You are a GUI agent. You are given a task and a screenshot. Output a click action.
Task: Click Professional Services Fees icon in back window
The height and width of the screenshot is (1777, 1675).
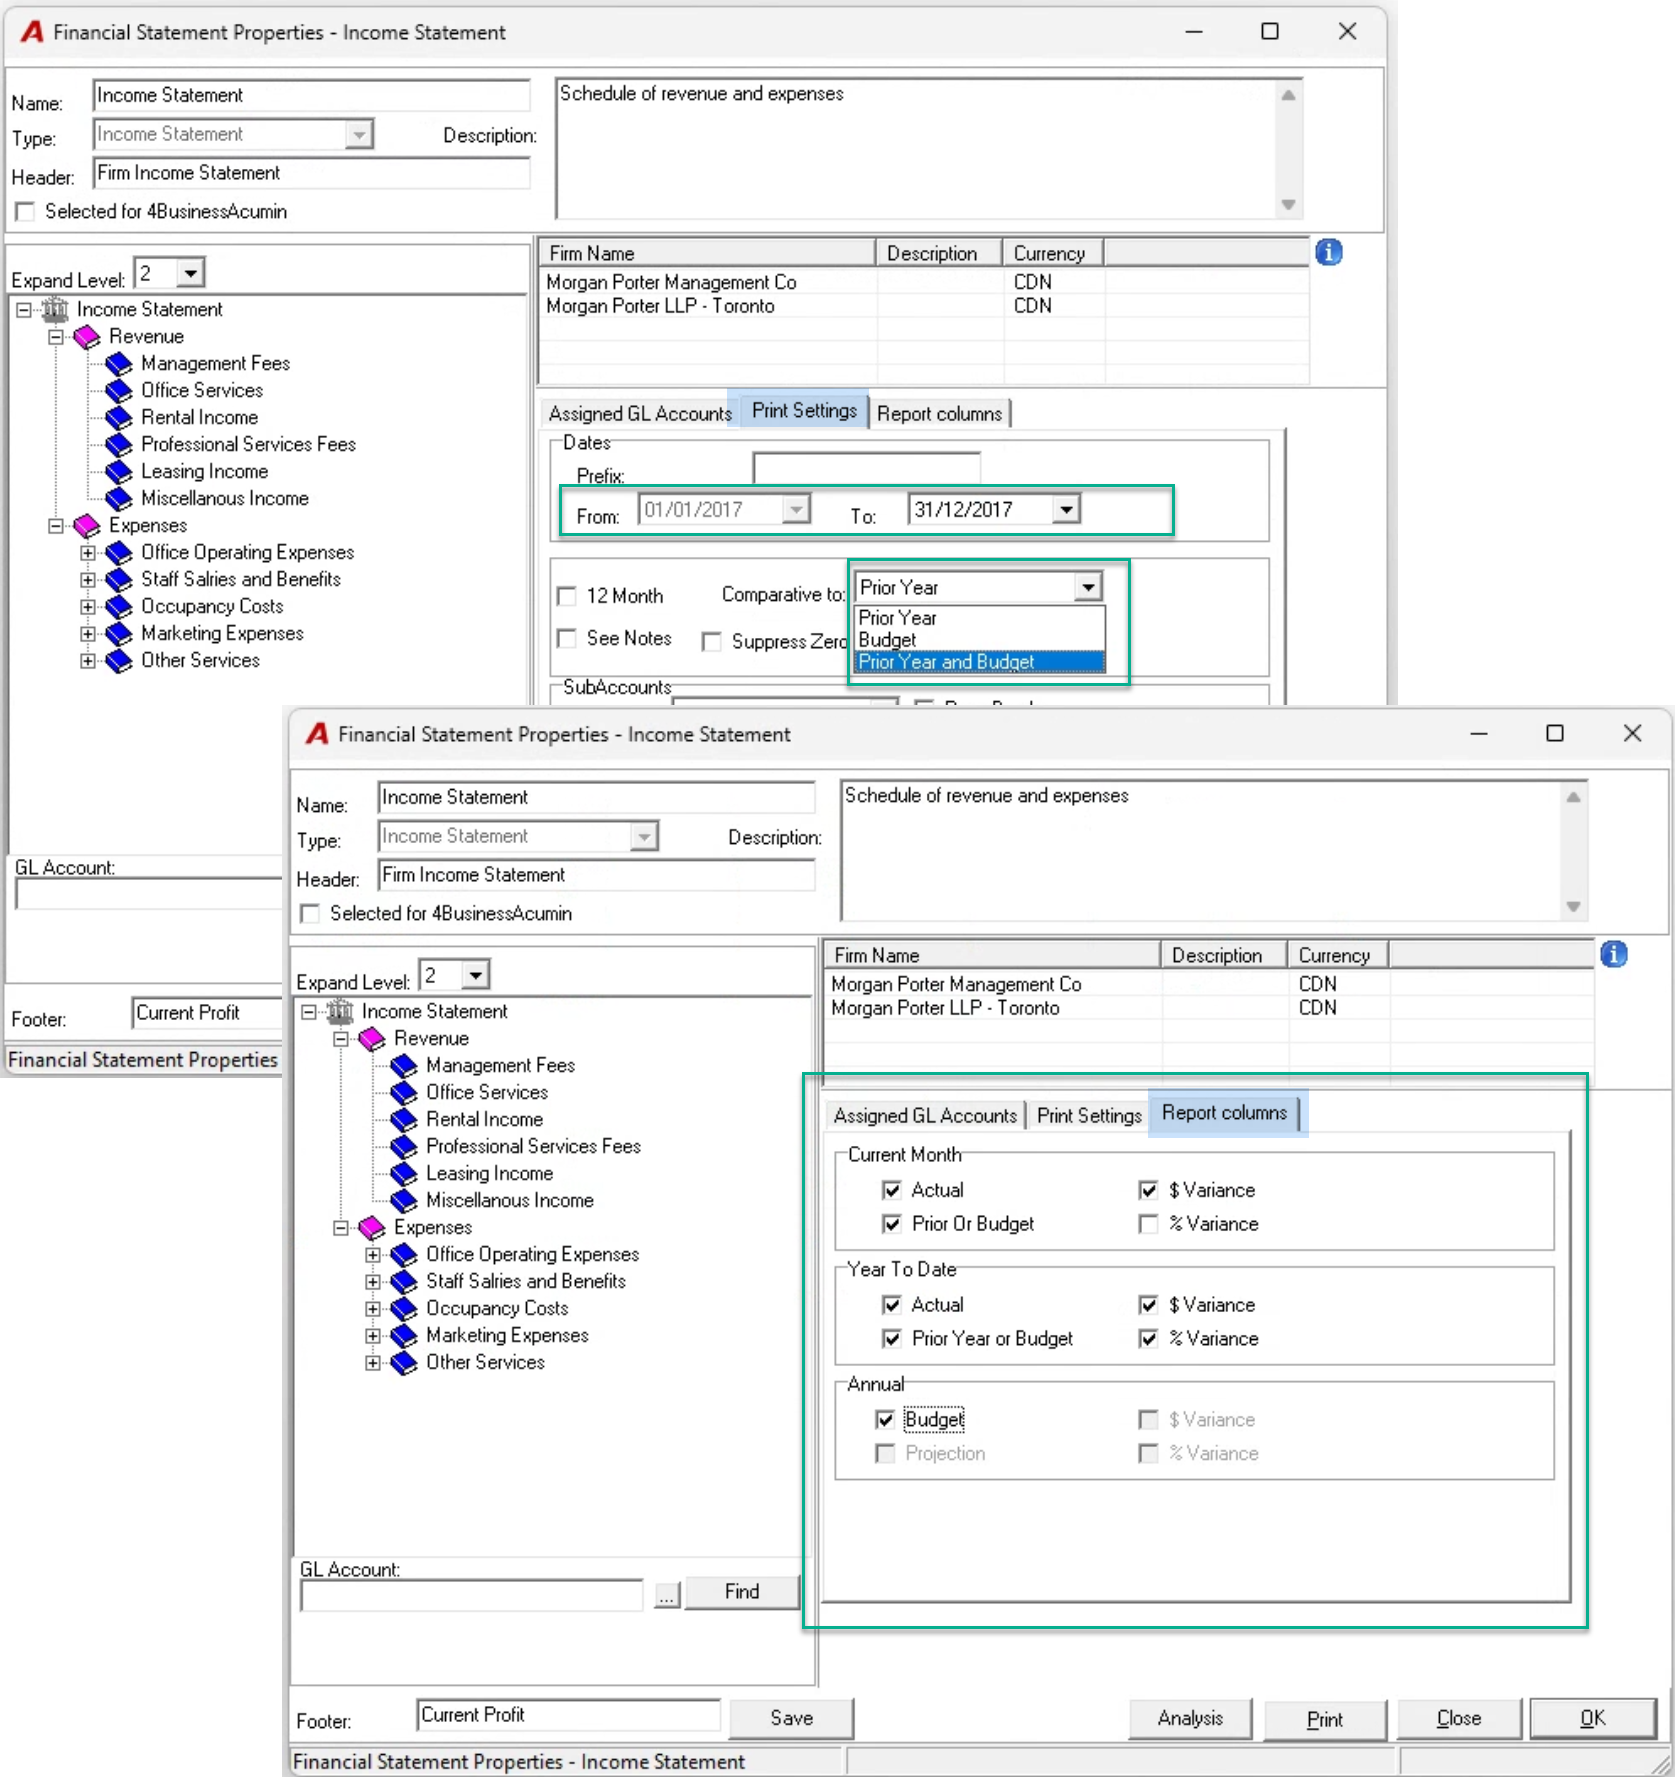pyautogui.click(x=119, y=444)
